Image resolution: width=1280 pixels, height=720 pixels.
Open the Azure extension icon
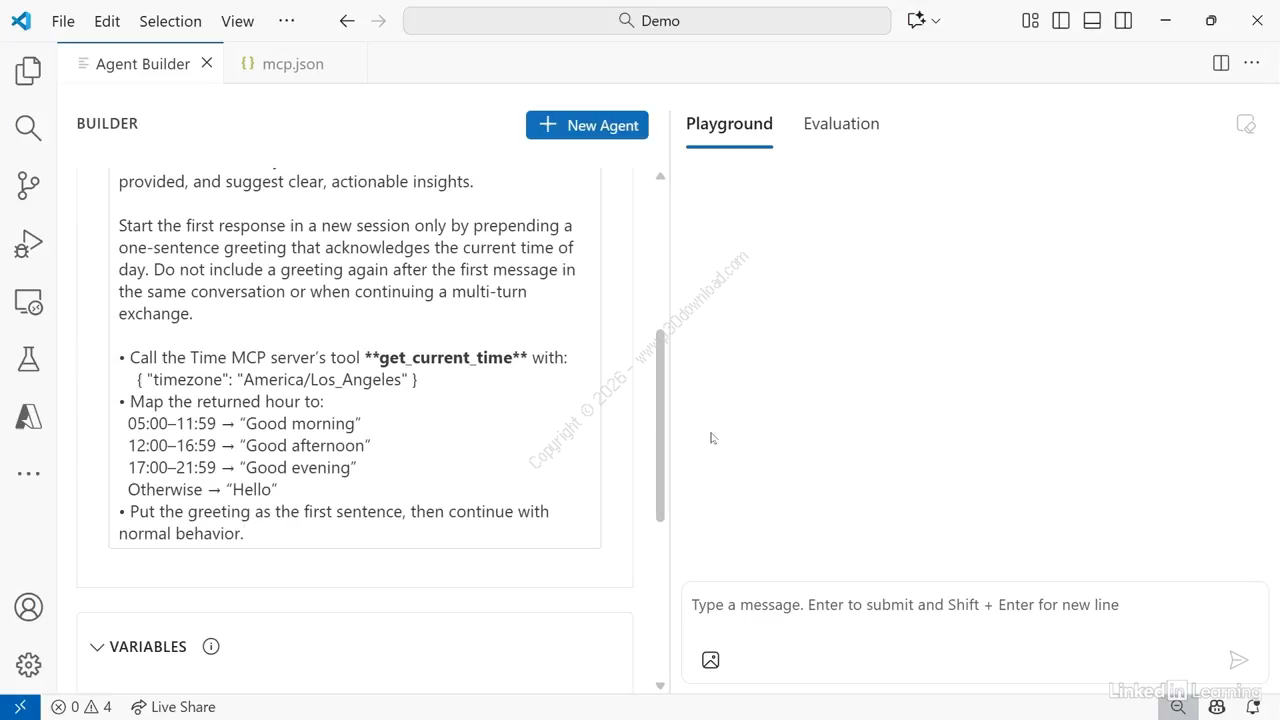(28, 416)
